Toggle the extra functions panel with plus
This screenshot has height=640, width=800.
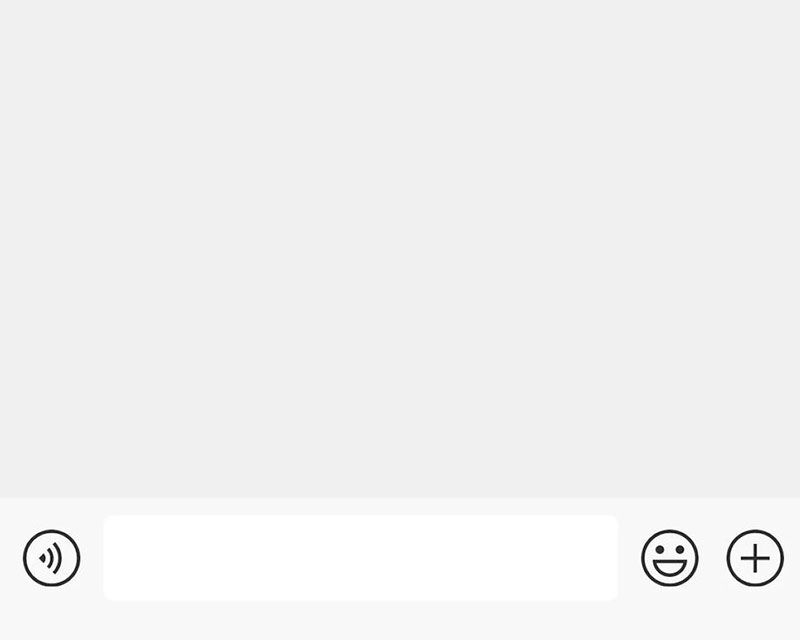click(x=755, y=558)
